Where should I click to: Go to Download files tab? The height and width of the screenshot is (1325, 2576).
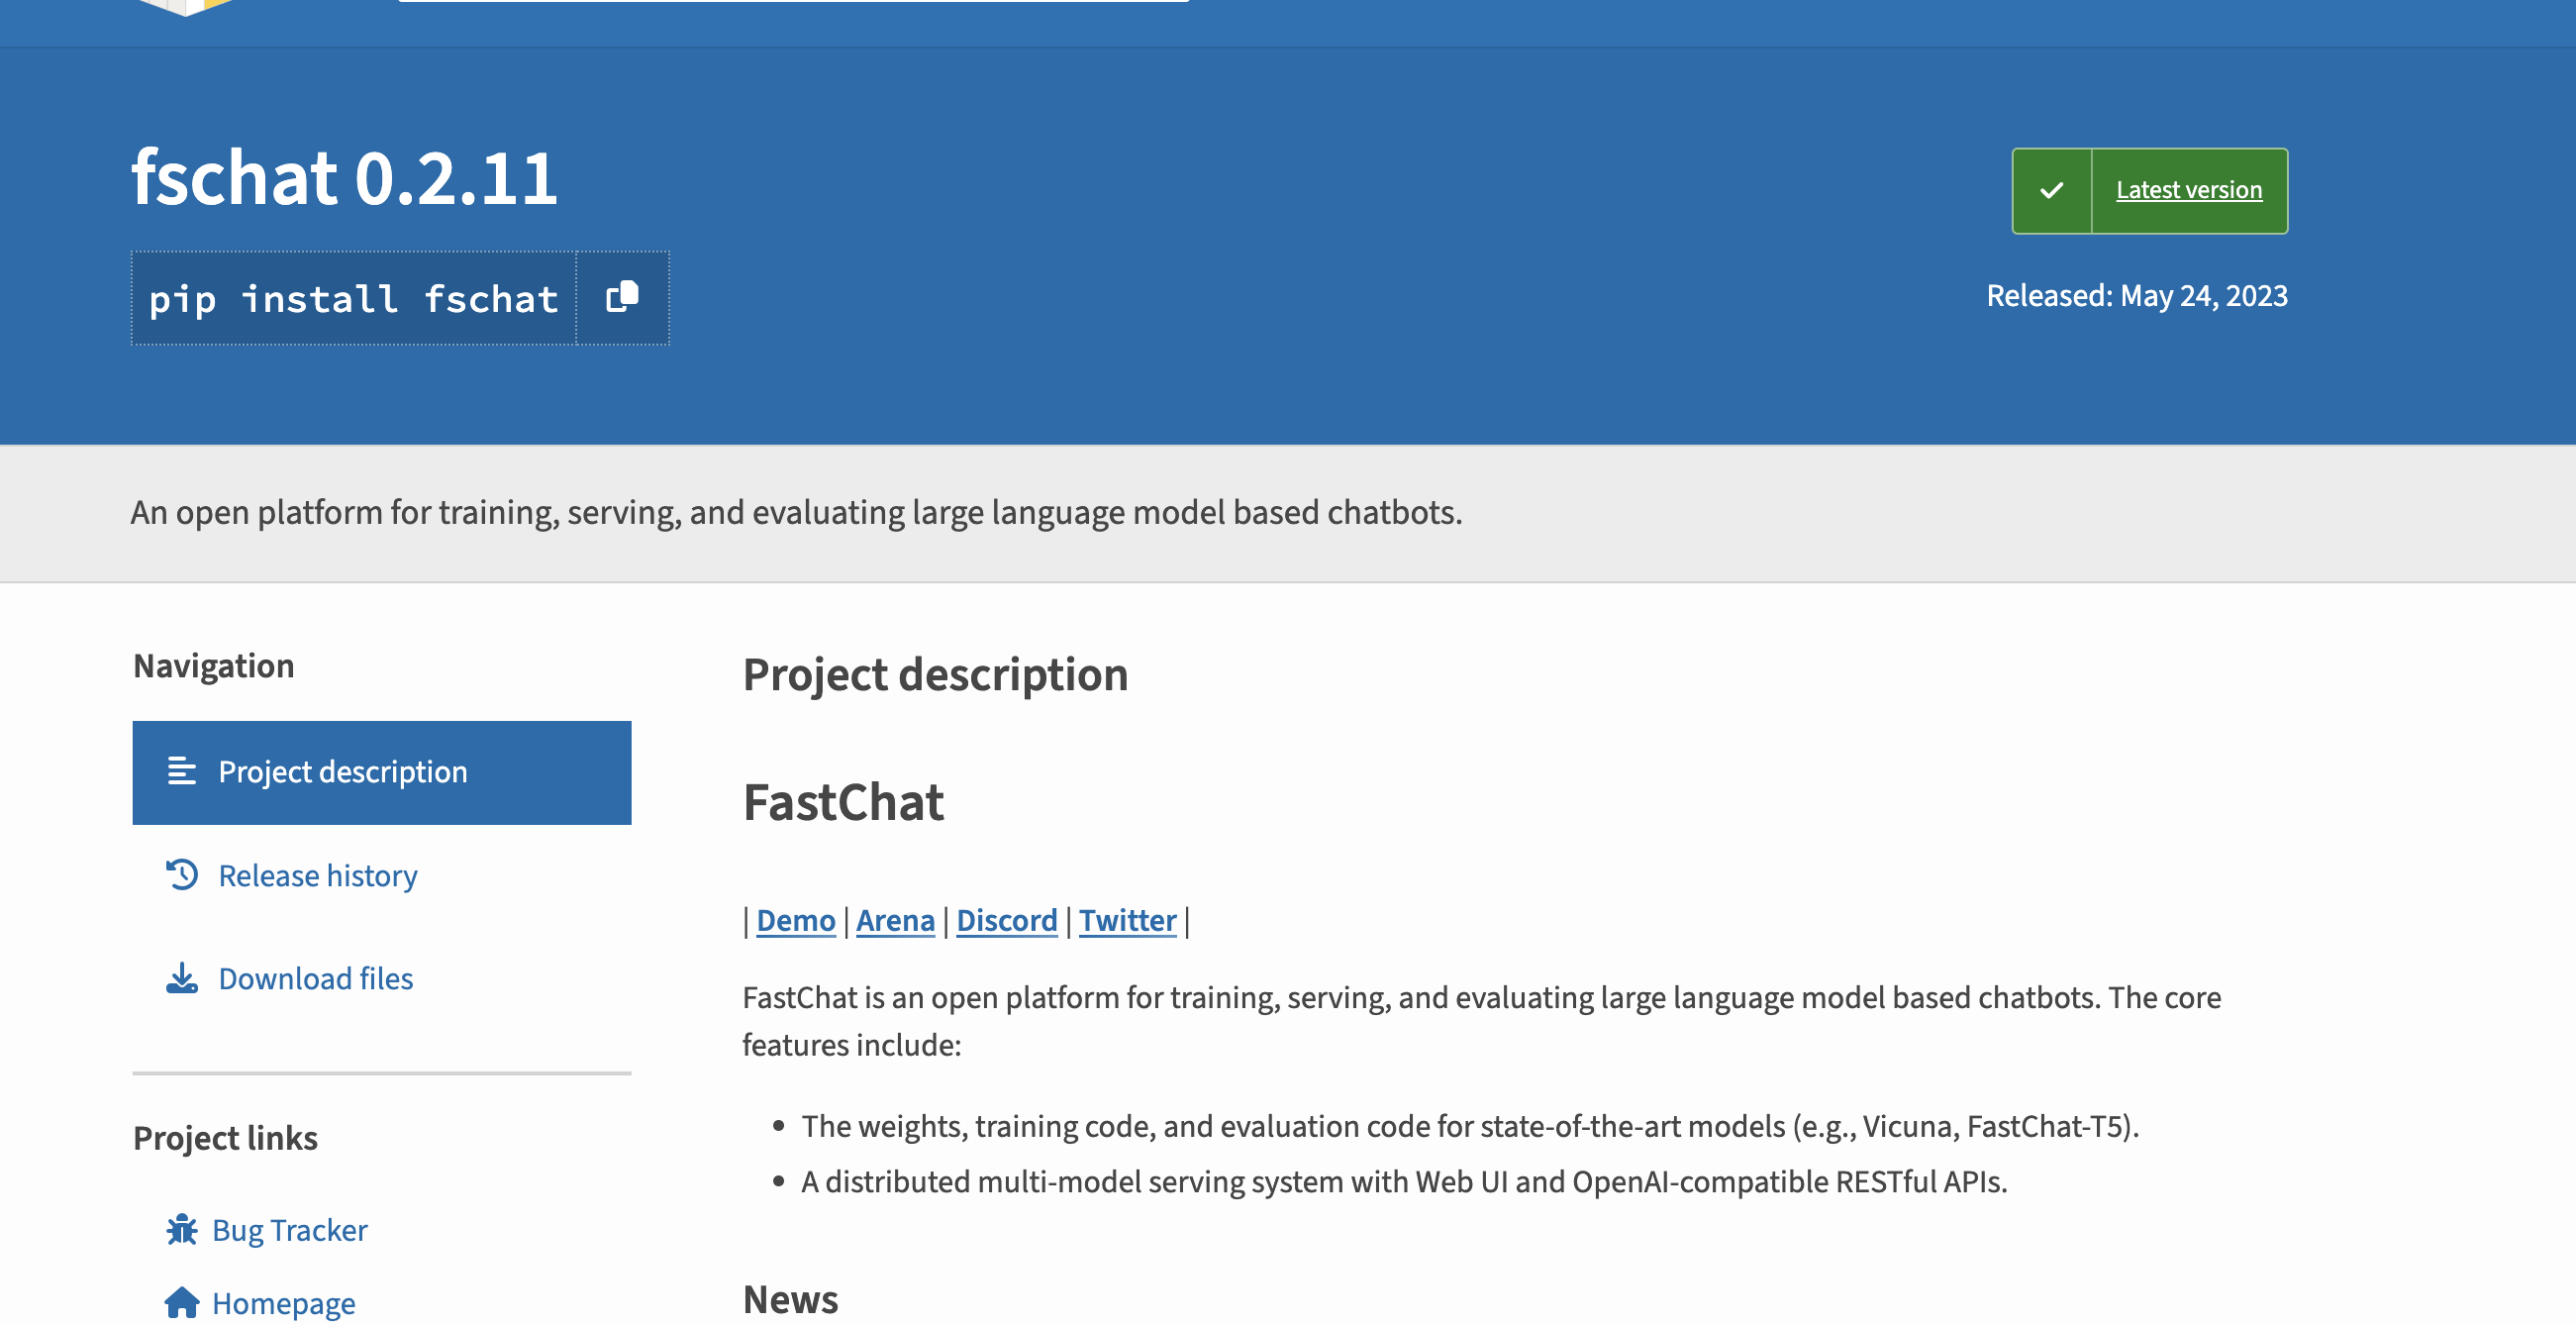point(315,979)
